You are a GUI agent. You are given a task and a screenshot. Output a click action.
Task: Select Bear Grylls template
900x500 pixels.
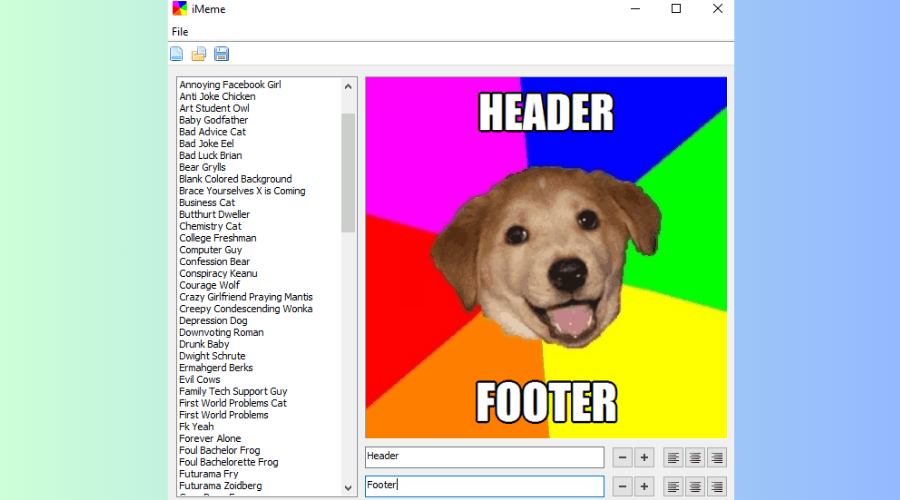click(202, 167)
